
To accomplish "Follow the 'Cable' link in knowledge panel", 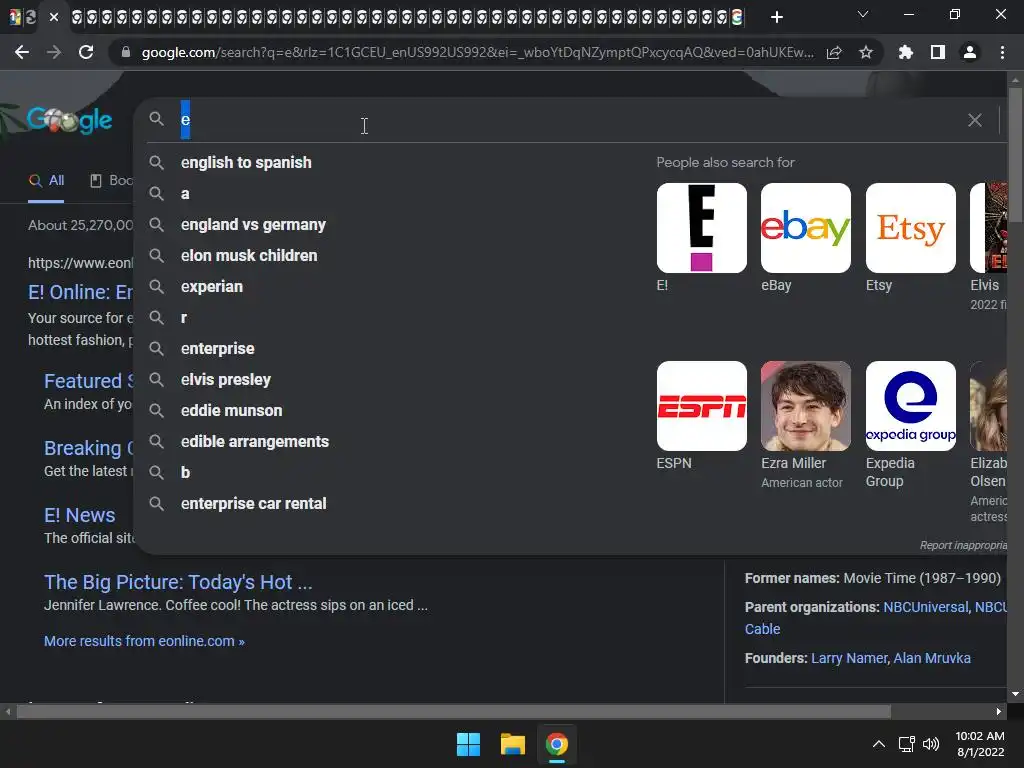I will pyautogui.click(x=762, y=629).
